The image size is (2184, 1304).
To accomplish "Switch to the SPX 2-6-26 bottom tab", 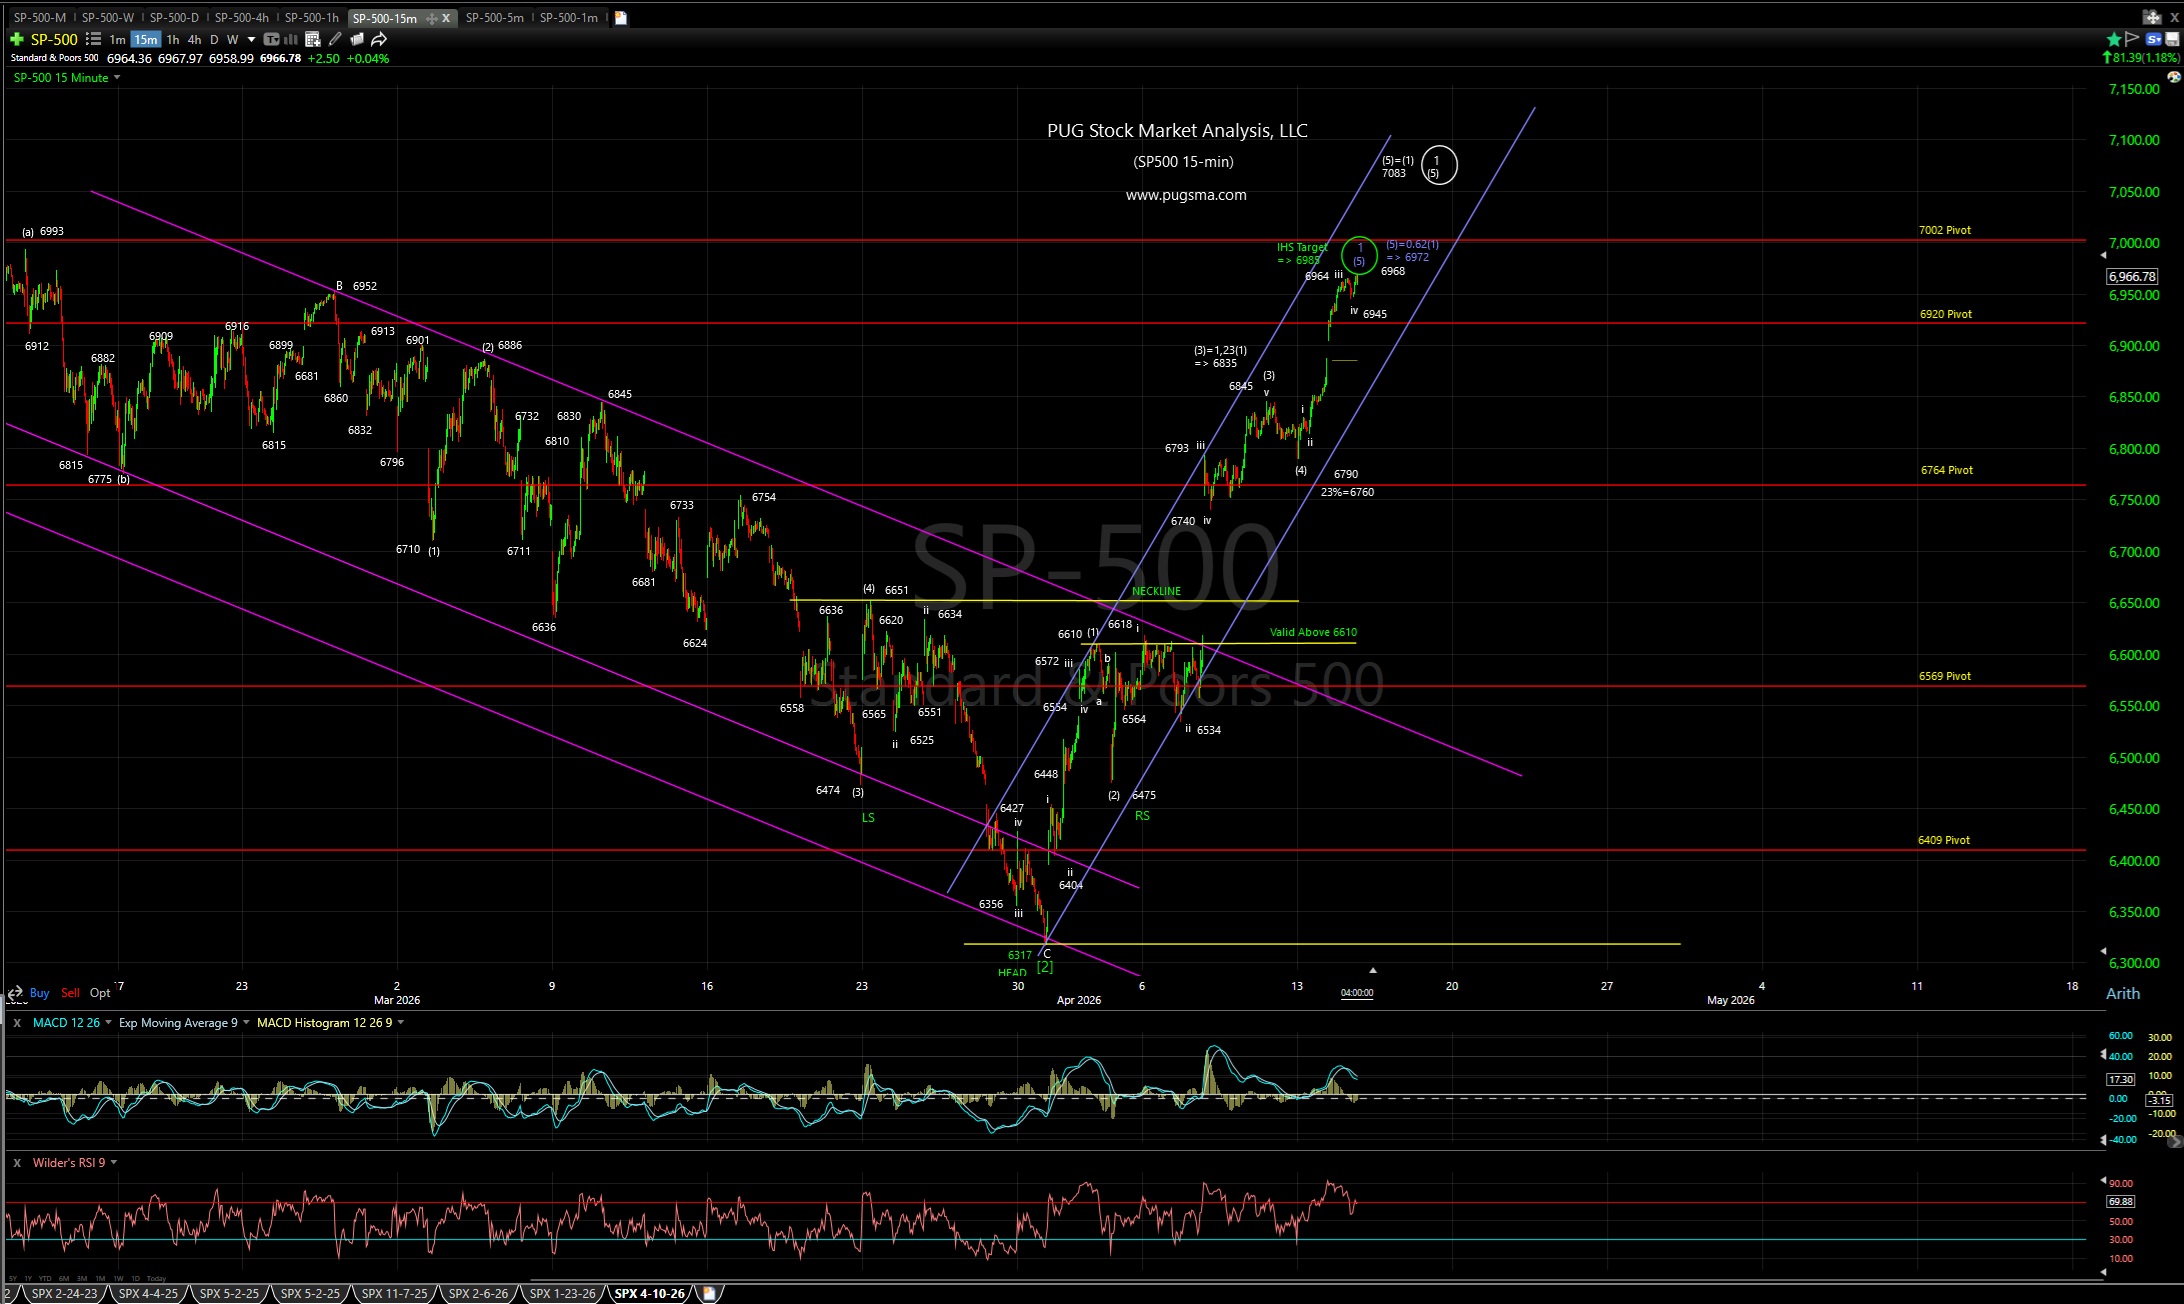I will coord(478,1294).
